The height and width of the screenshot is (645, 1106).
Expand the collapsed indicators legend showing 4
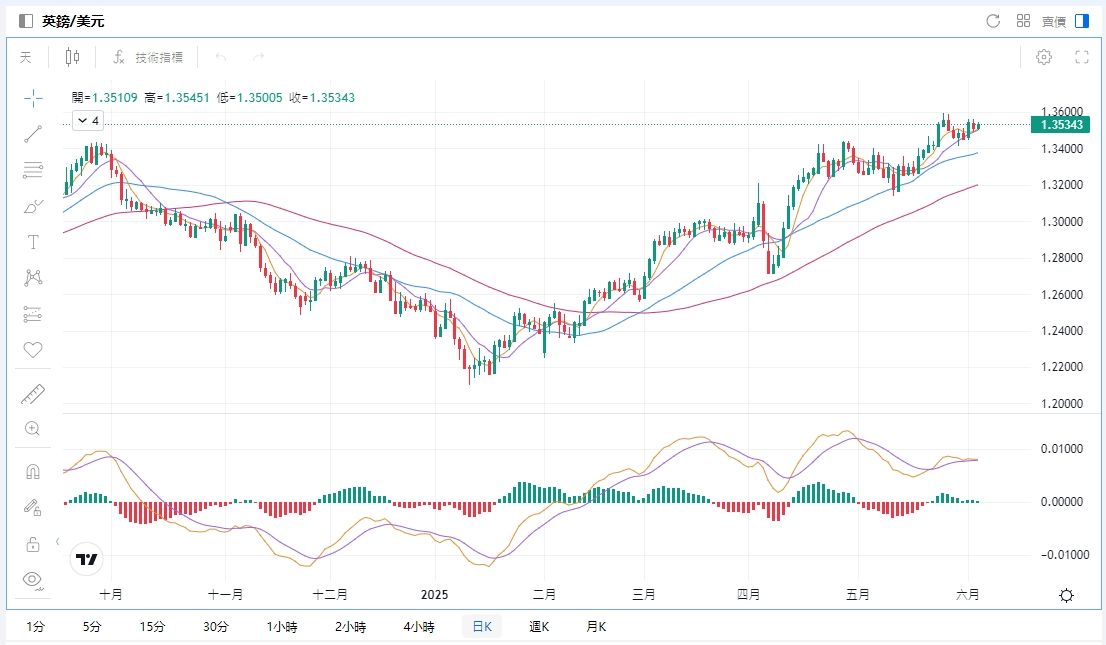click(x=88, y=121)
